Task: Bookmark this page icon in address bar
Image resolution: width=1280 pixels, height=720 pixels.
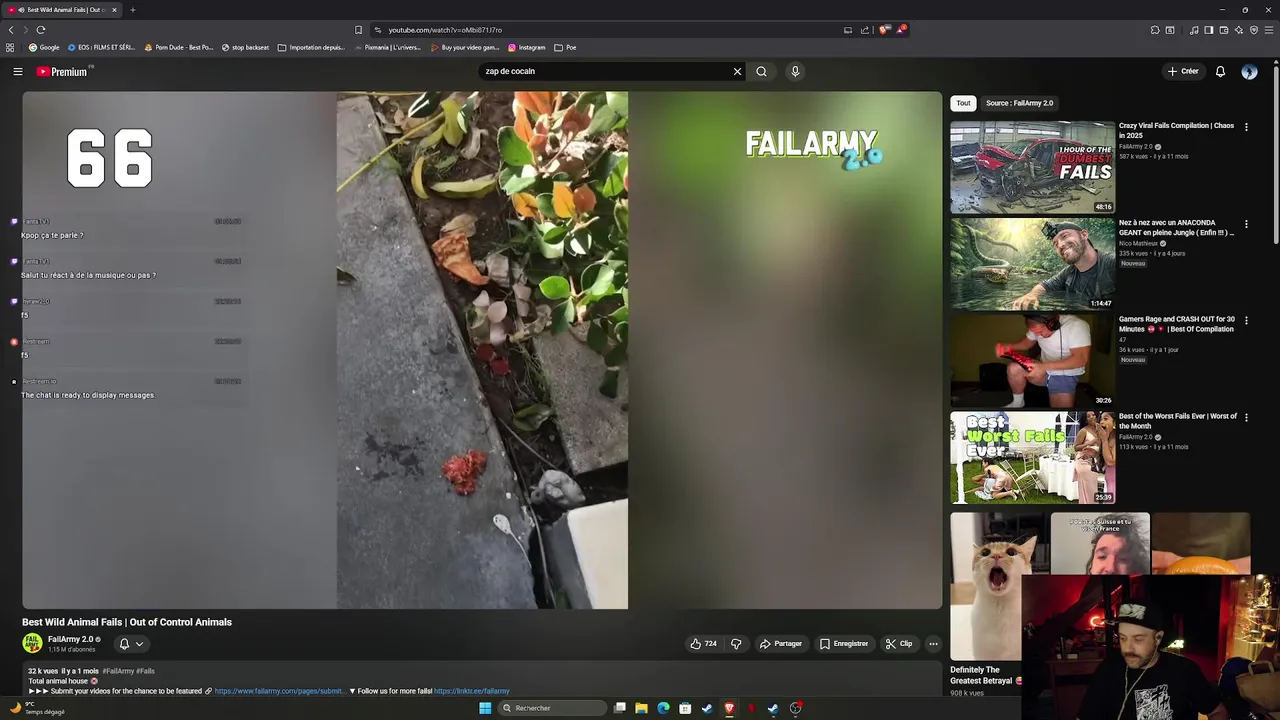Action: click(x=358, y=30)
